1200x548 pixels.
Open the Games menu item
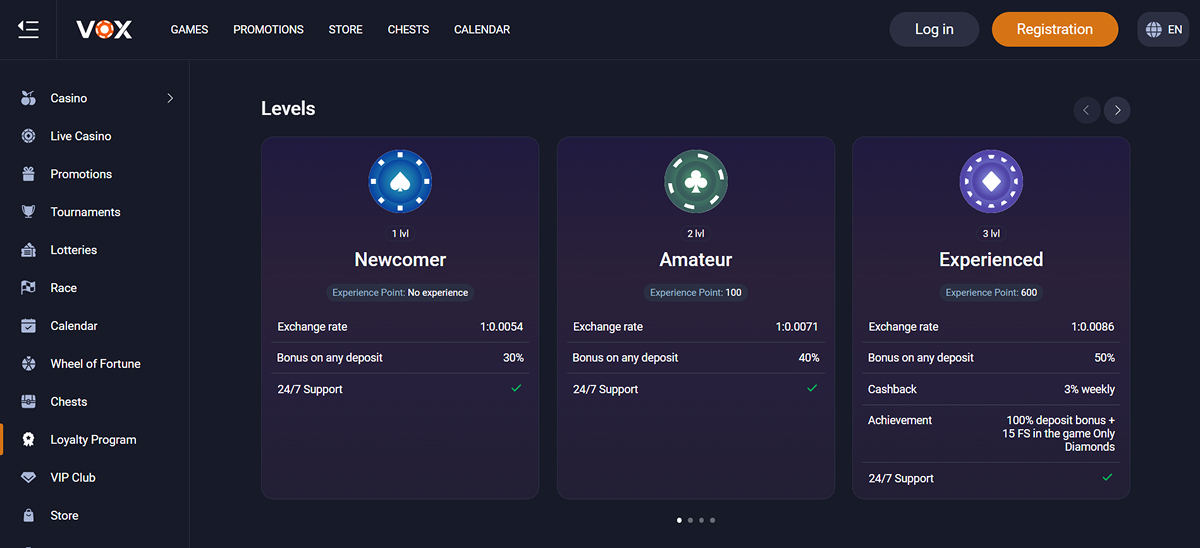(189, 30)
